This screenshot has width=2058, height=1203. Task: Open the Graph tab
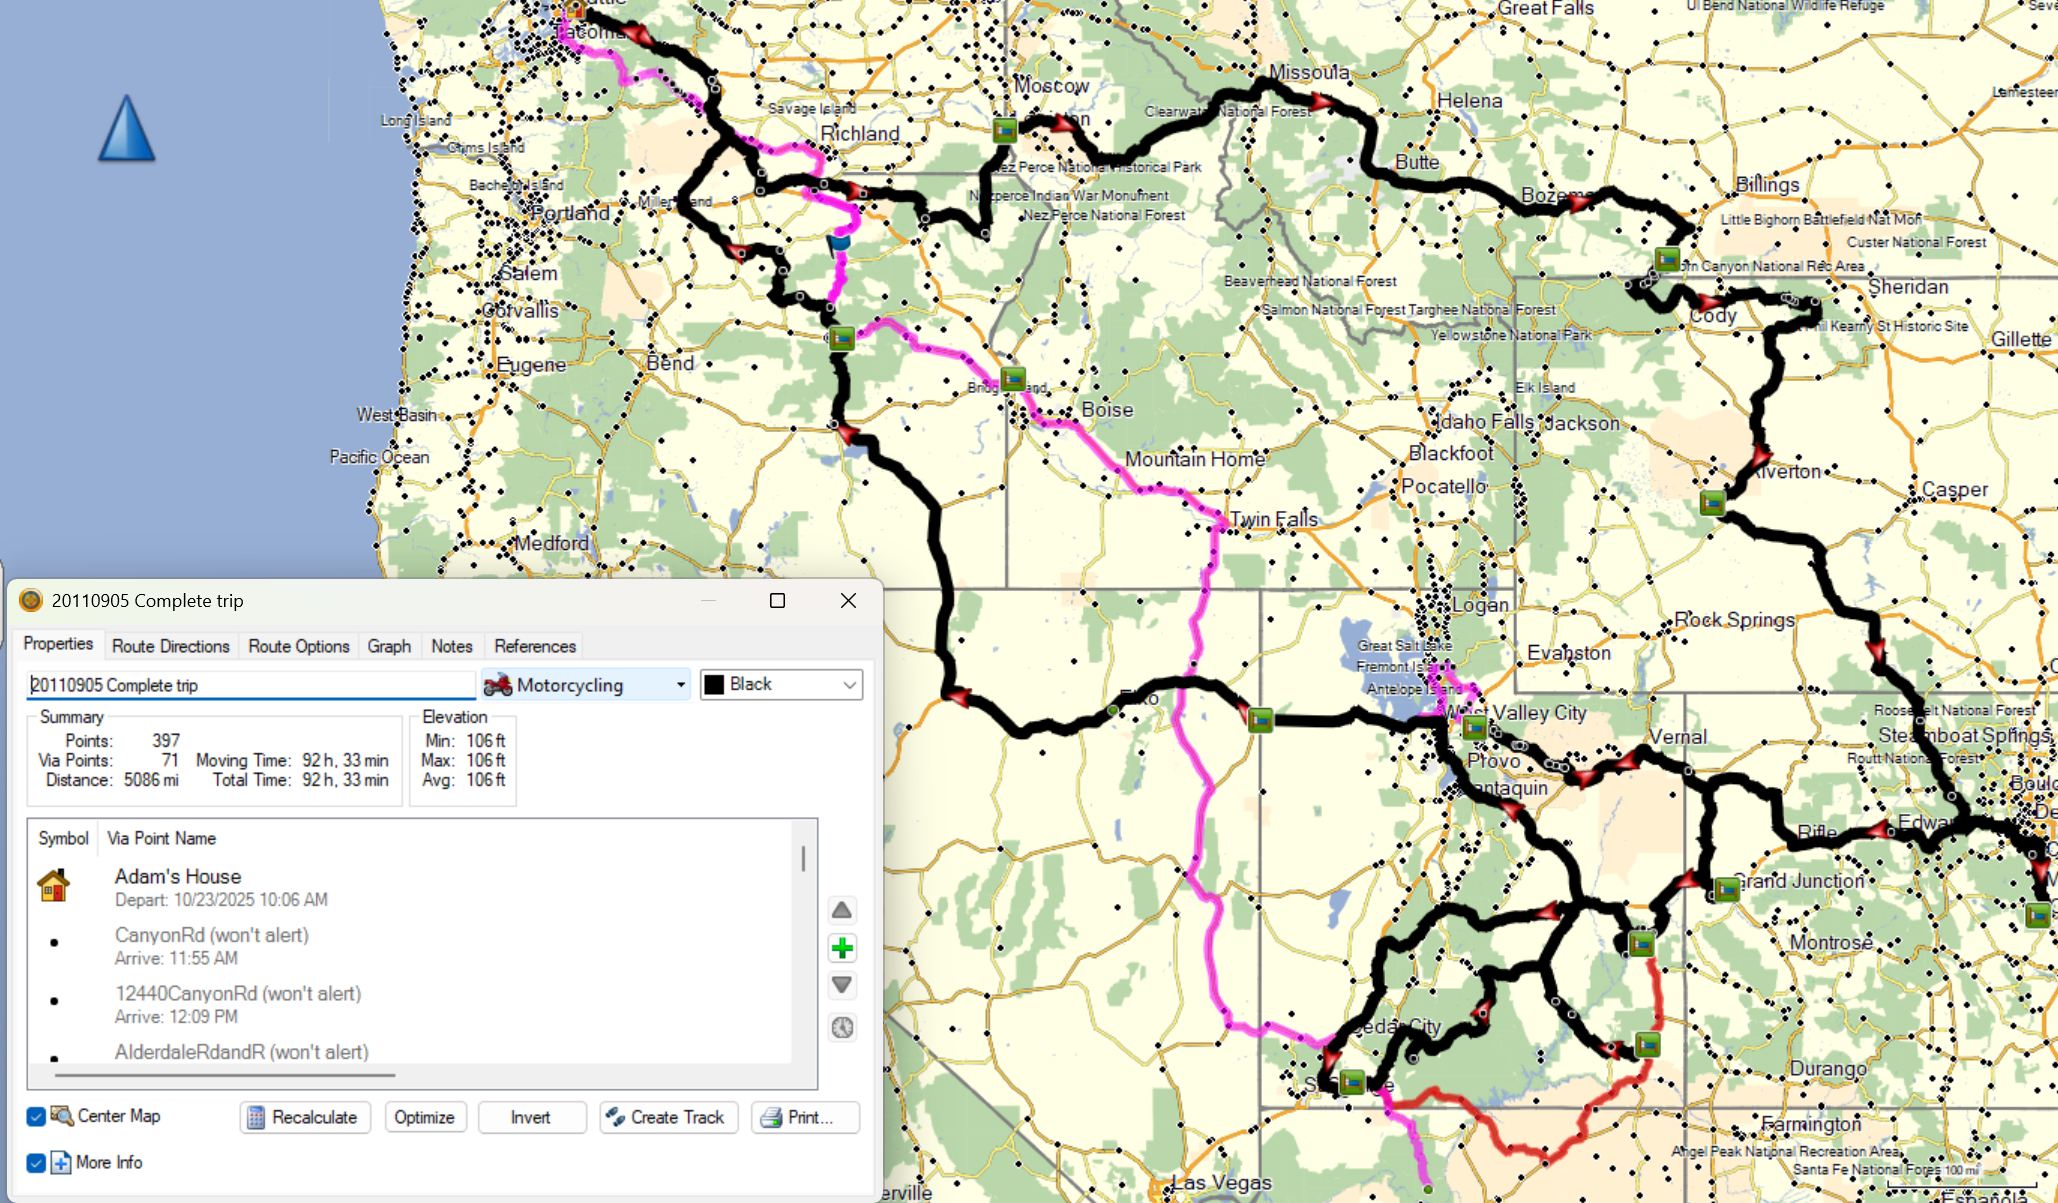(389, 646)
